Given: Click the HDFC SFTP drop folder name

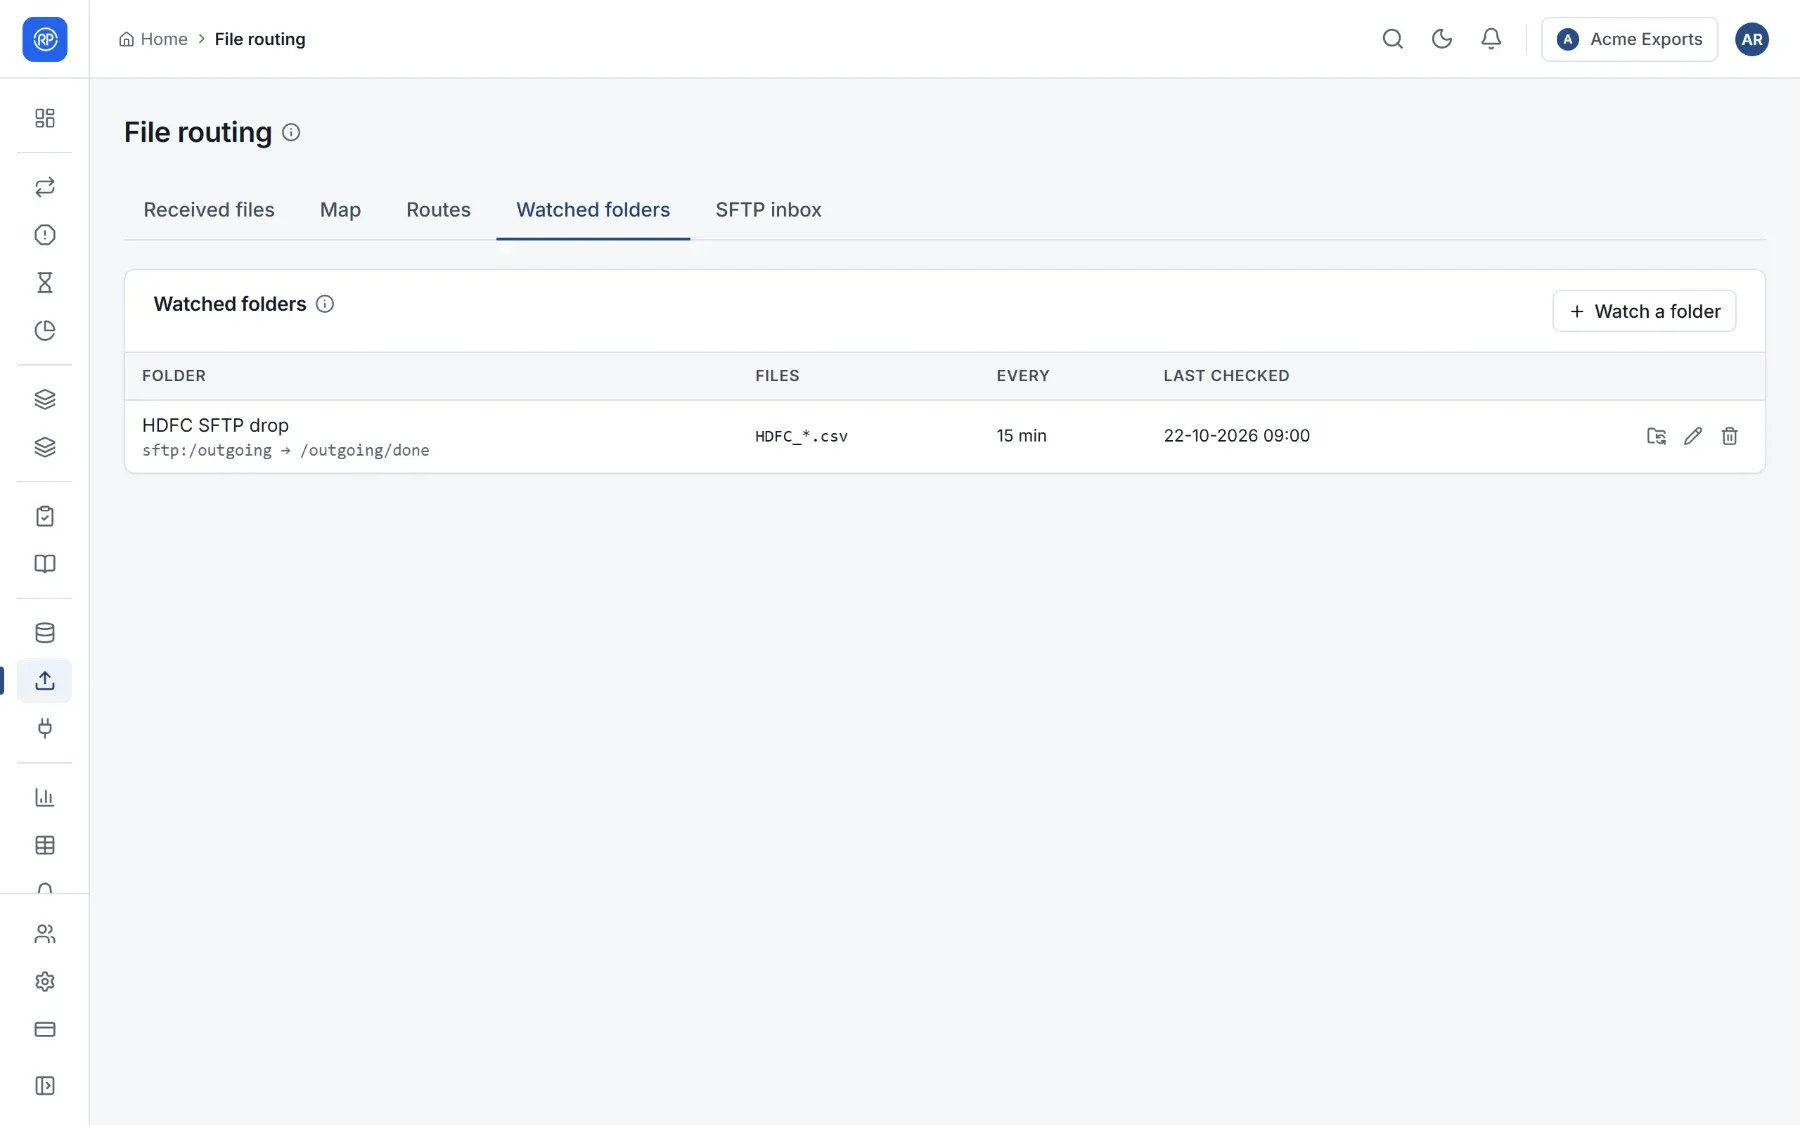Looking at the screenshot, I should (x=215, y=425).
